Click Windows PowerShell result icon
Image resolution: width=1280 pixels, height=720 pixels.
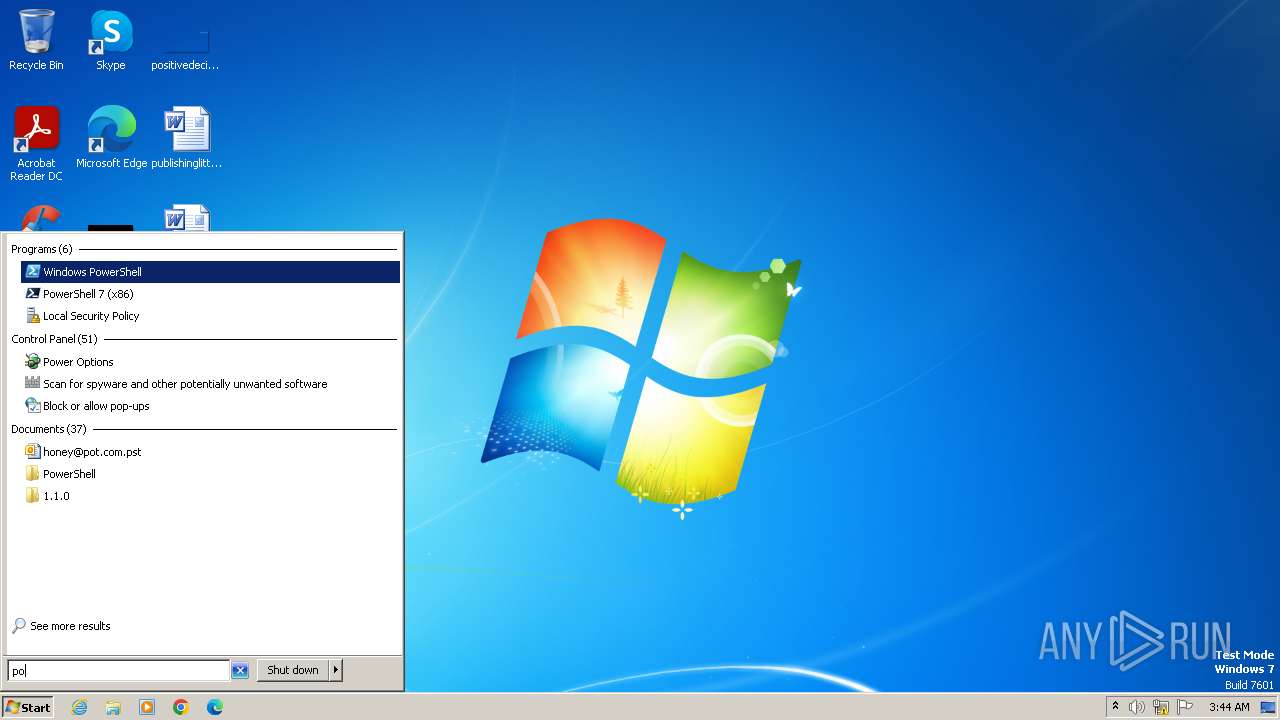33,272
